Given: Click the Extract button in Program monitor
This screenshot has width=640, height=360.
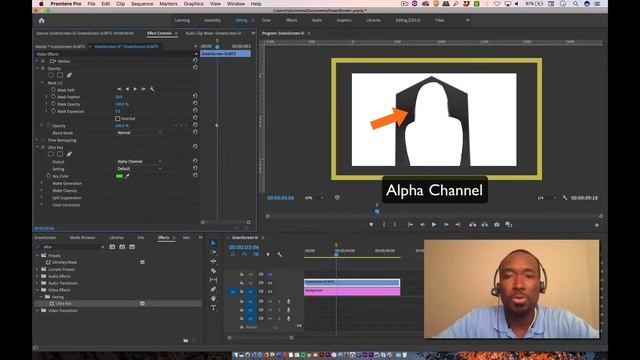Looking at the screenshot, I should [484, 224].
